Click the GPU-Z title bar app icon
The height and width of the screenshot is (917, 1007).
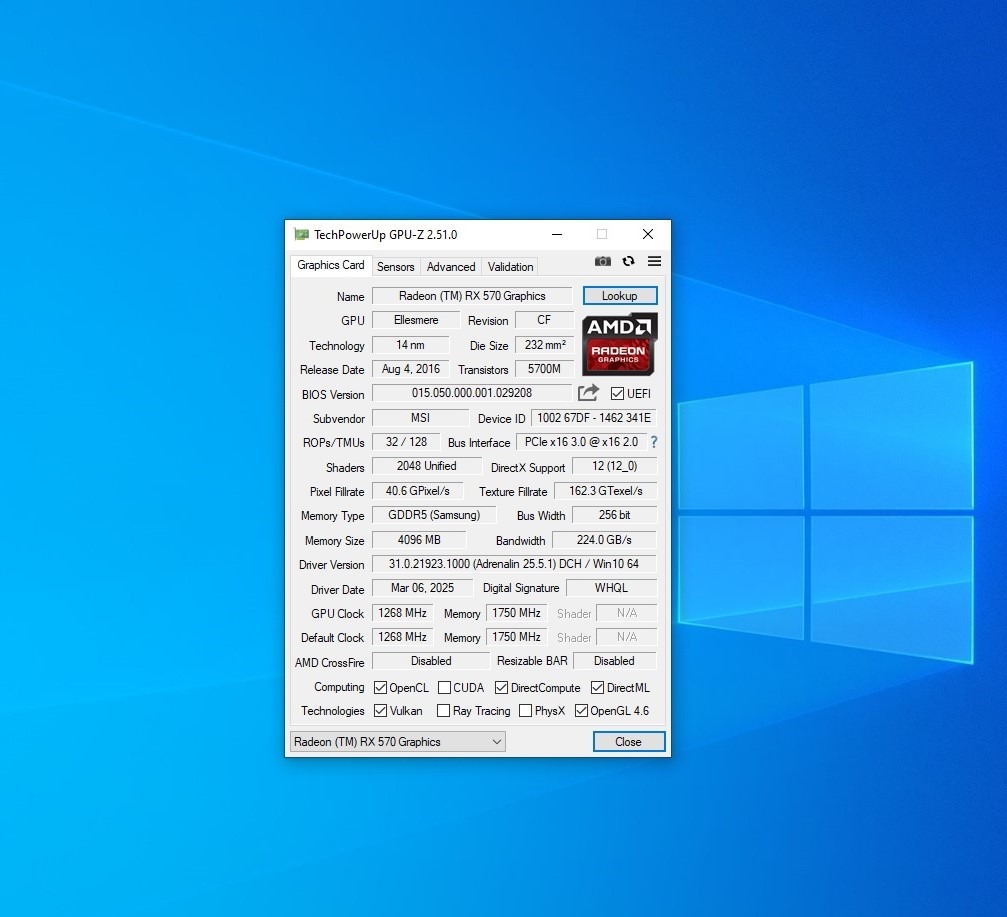[301, 234]
